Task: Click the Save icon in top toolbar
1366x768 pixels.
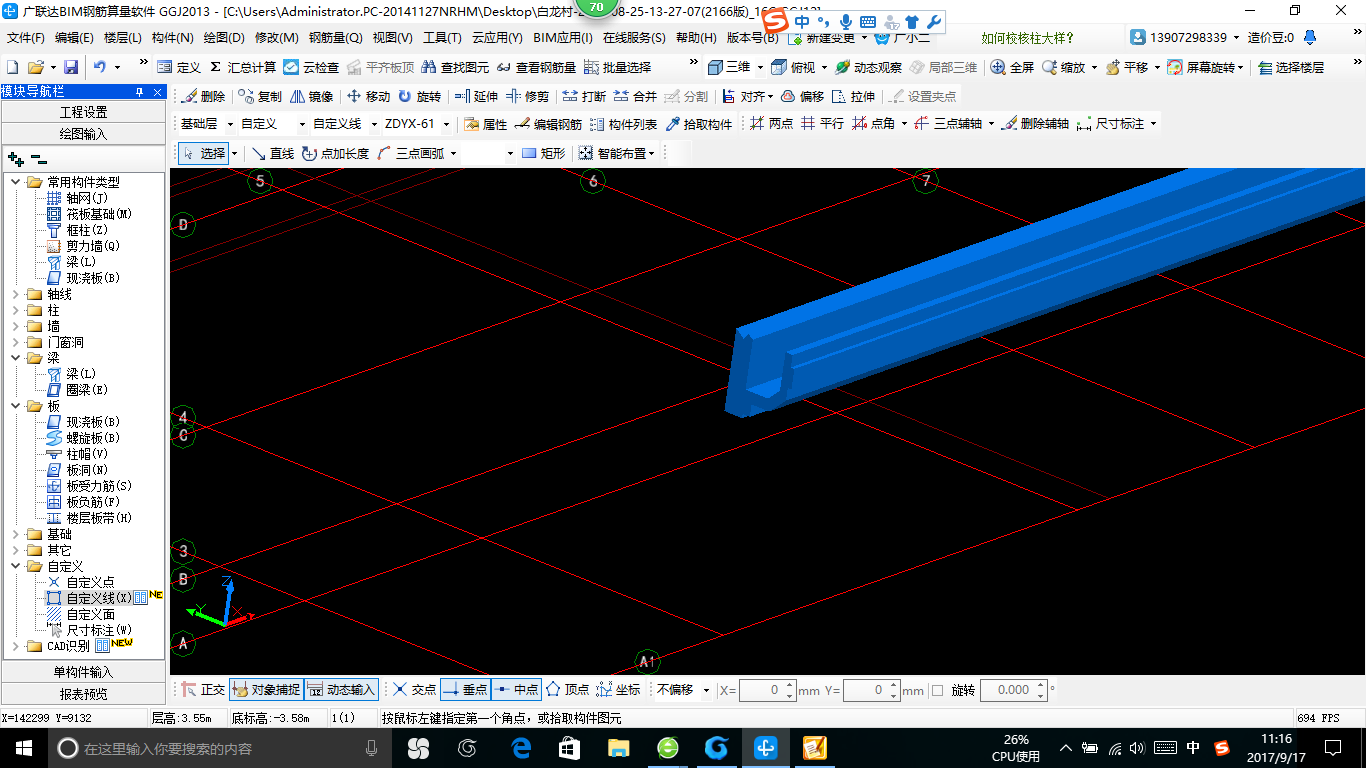Action: pos(71,67)
